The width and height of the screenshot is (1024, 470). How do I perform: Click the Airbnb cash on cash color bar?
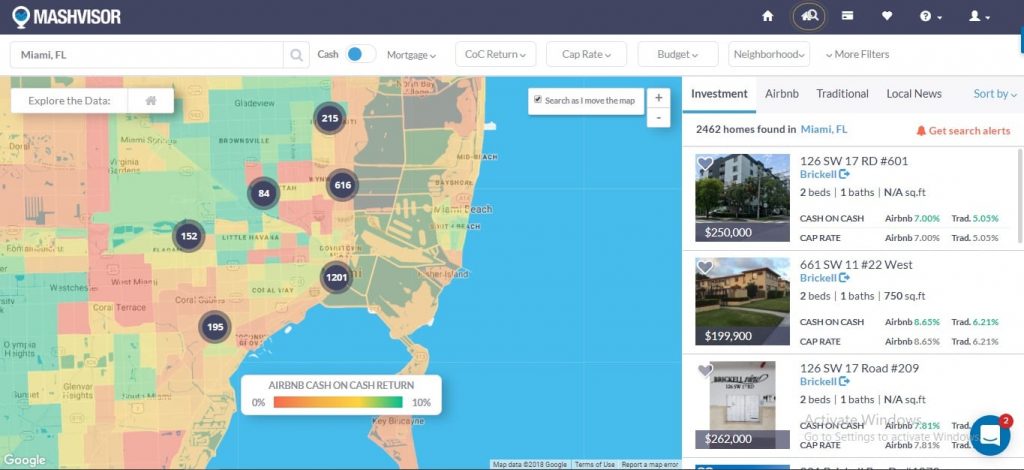(x=340, y=402)
